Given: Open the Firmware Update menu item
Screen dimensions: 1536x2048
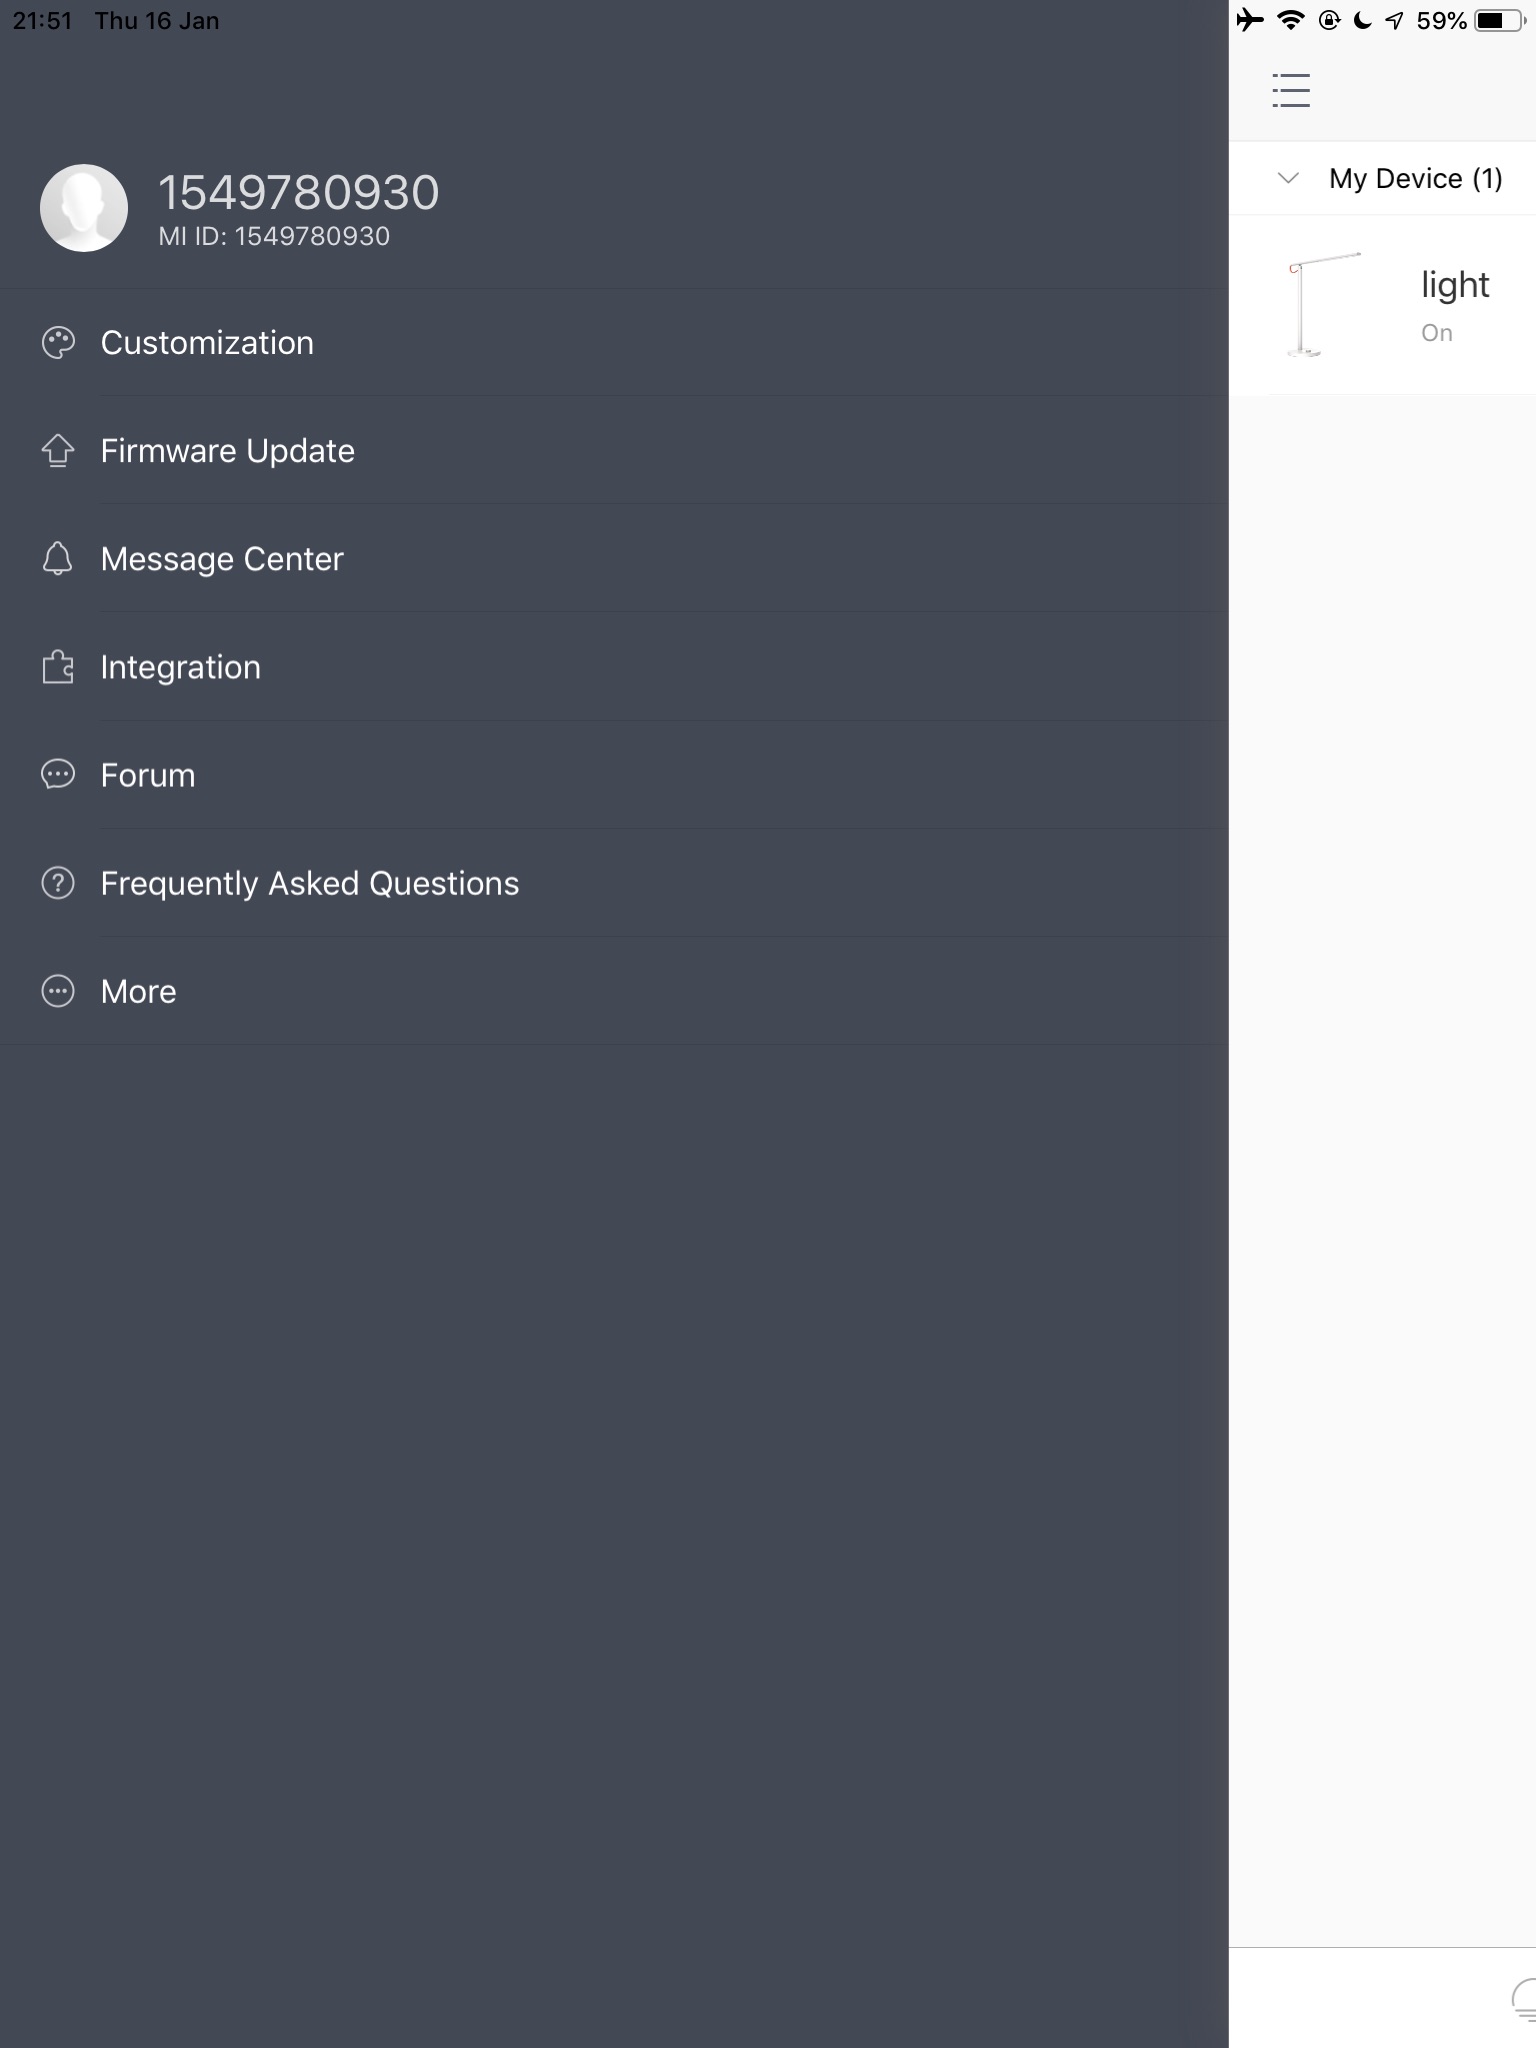Looking at the screenshot, I should 228,451.
